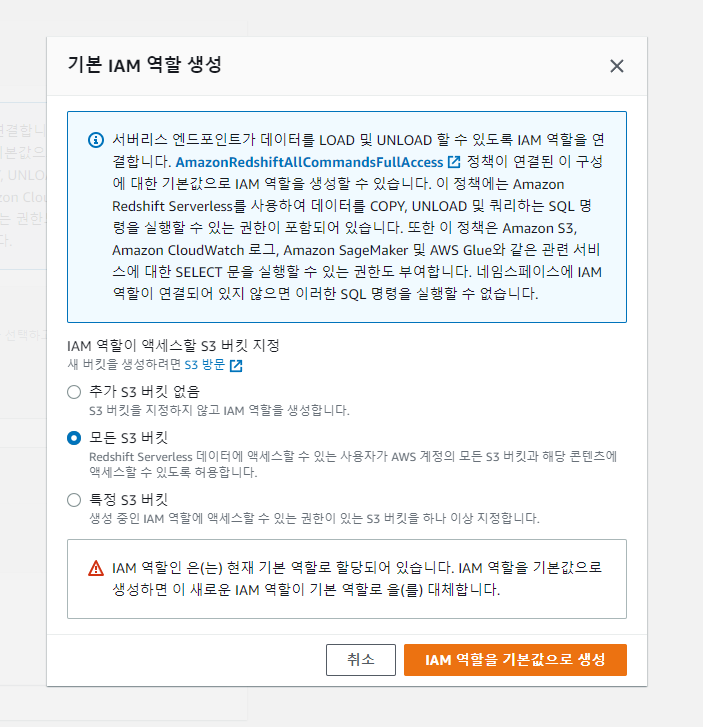Viewport: 703px width, 727px height.
Task: Click the 새 버킷을 생성하려면 helper text
Action: click(125, 366)
